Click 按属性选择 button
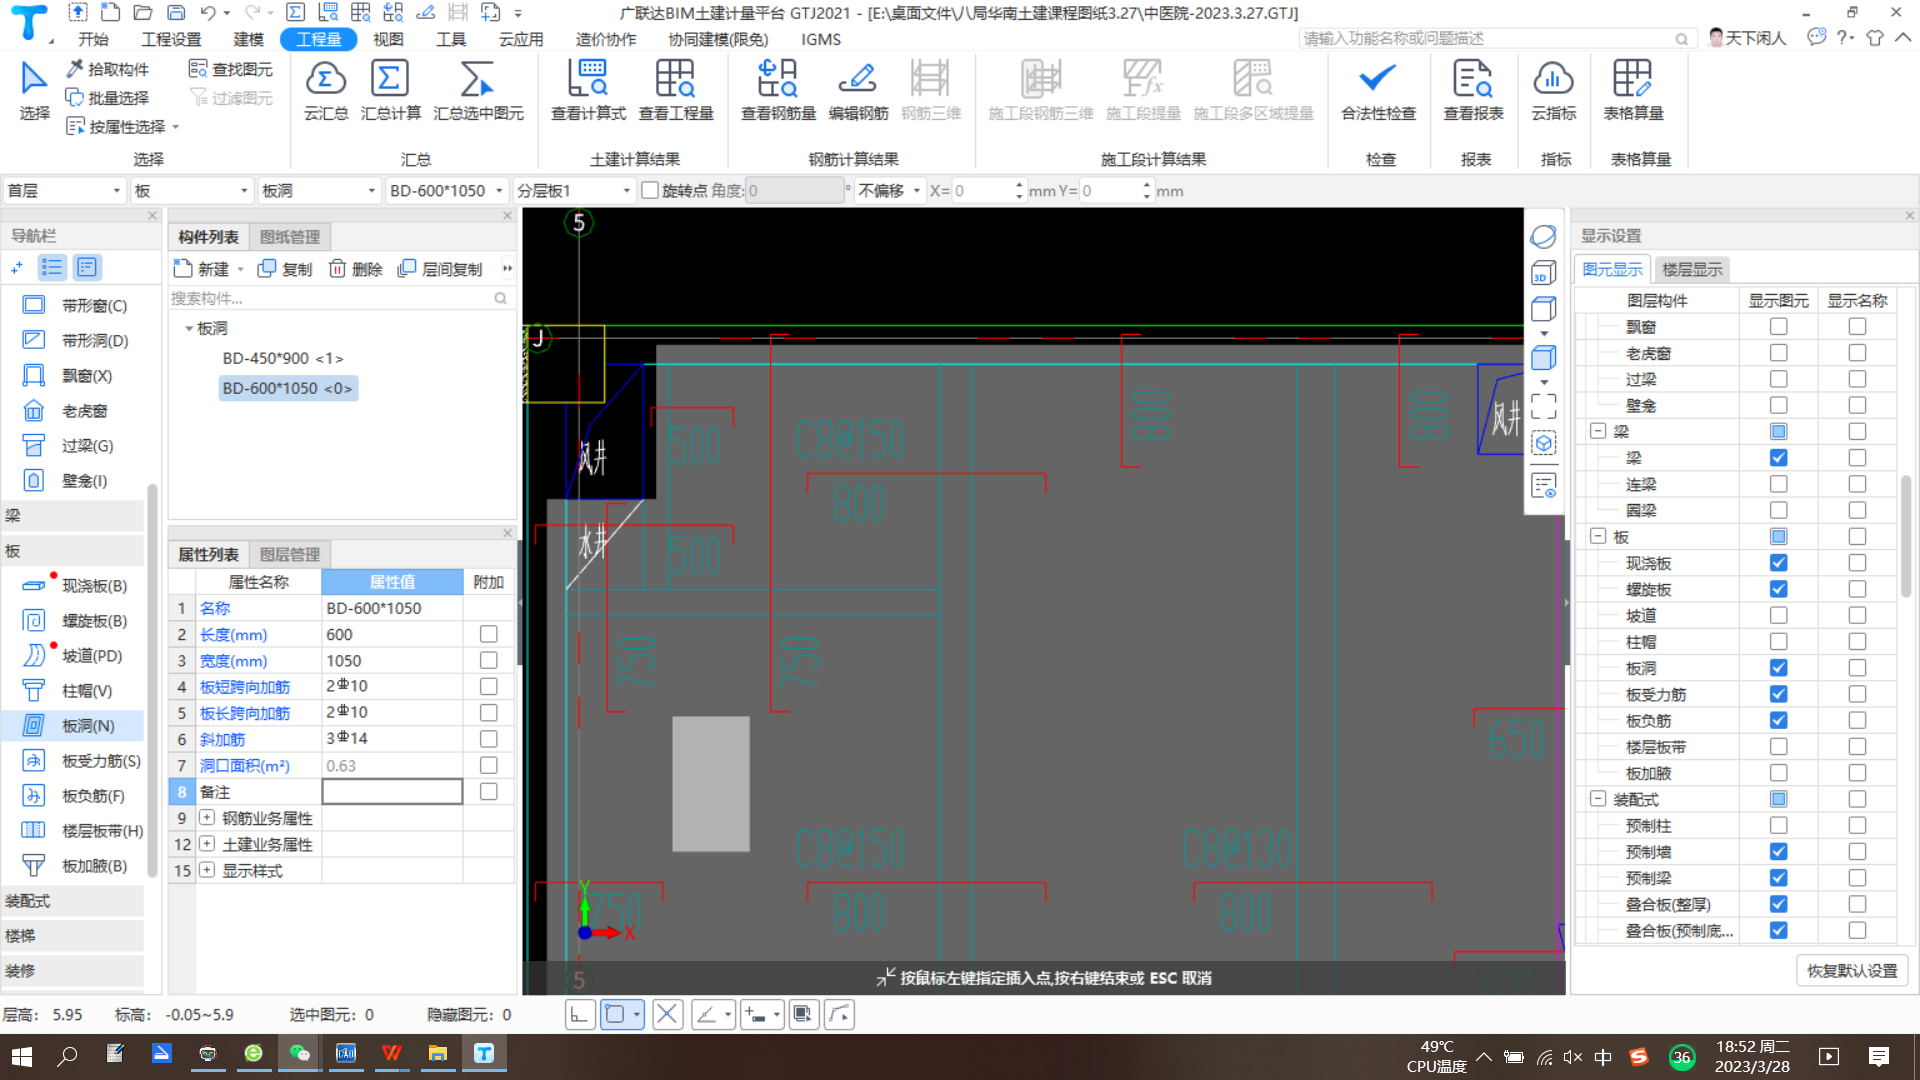The image size is (1920, 1080). [122, 127]
